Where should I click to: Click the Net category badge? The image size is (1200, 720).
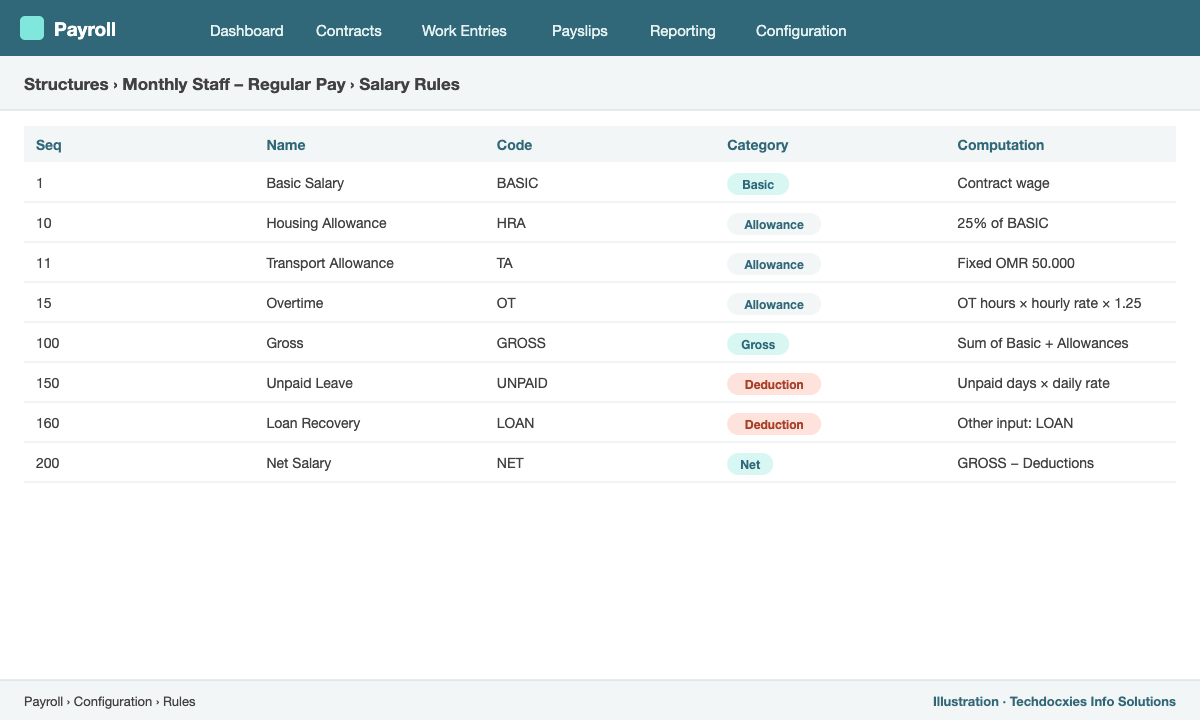pyautogui.click(x=750, y=464)
